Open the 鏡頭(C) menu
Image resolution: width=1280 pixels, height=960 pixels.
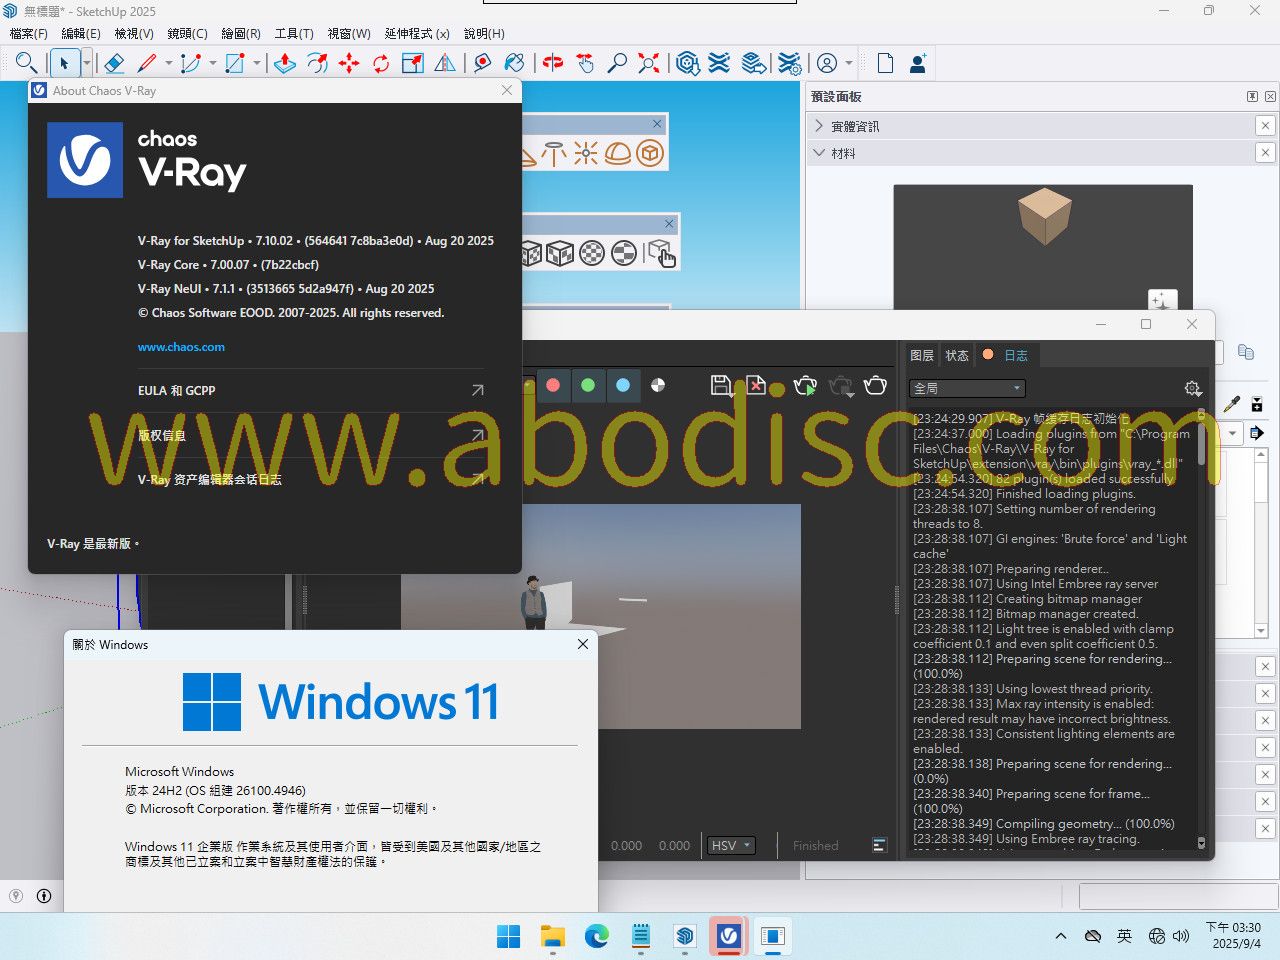point(188,33)
